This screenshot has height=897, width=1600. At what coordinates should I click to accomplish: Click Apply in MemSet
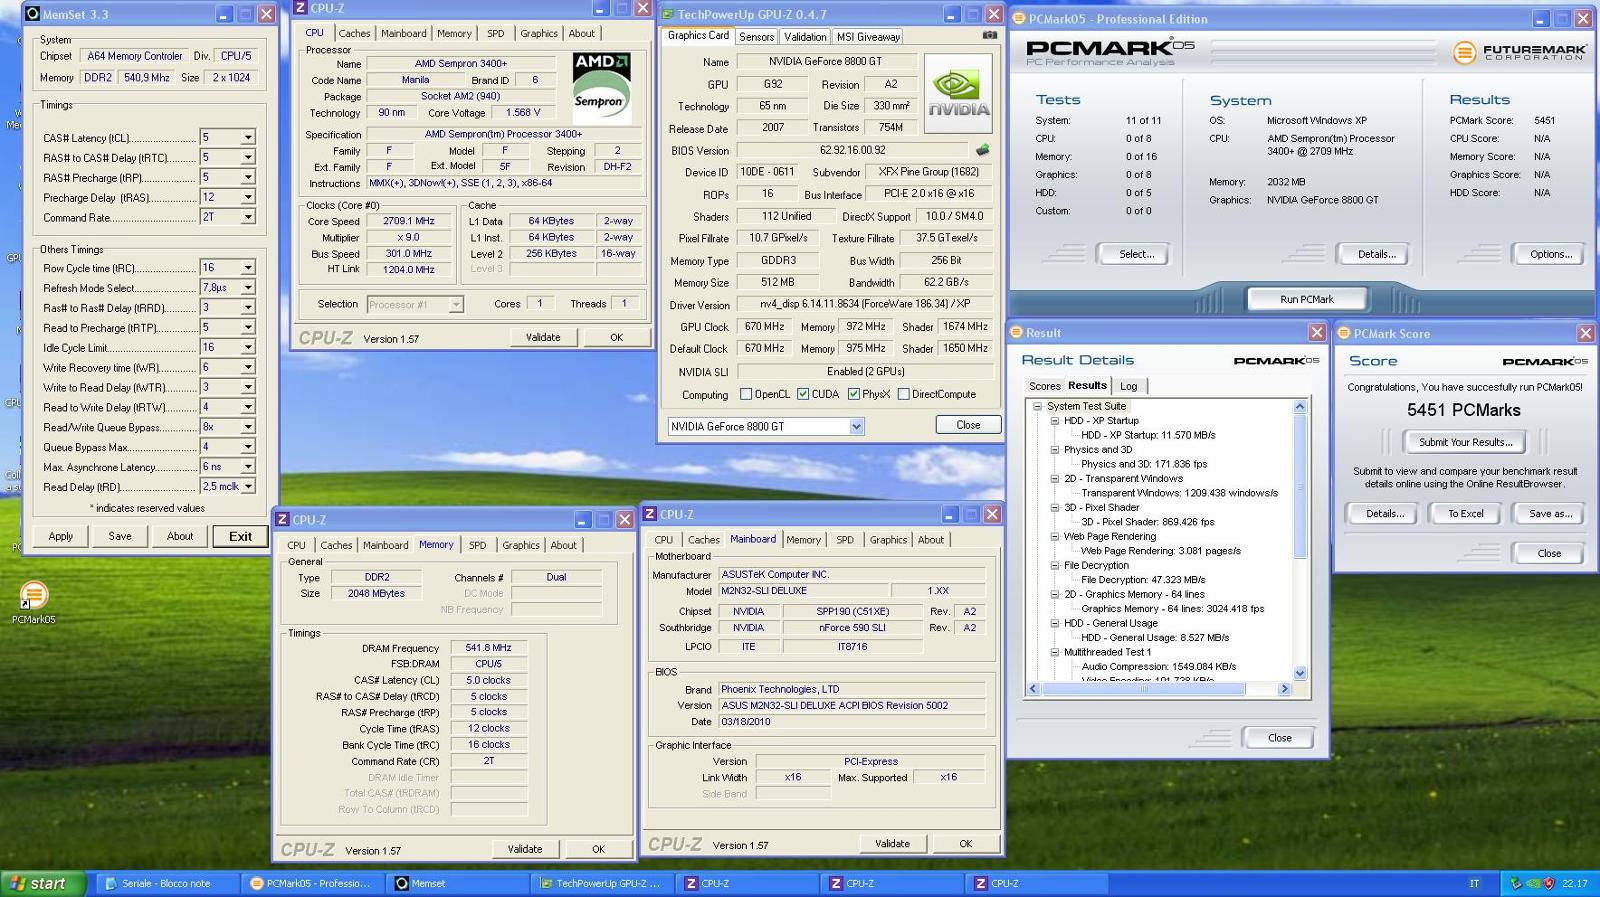point(61,536)
